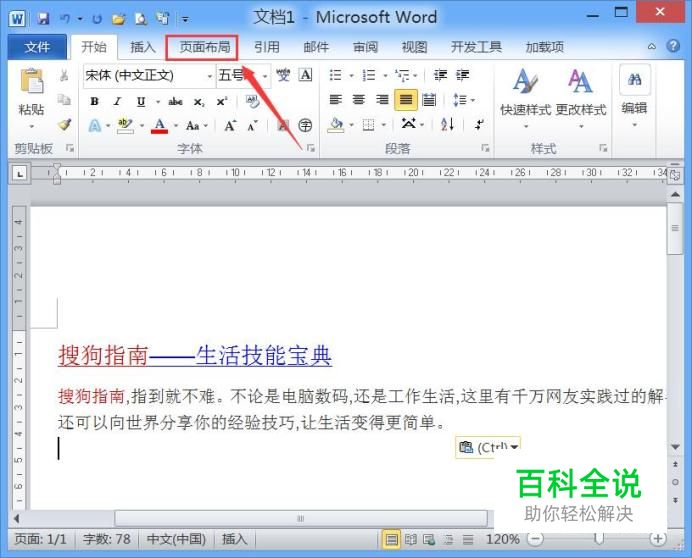The height and width of the screenshot is (558, 692).
Task: Click the 快速样式 Quick Styles button
Action: click(x=525, y=99)
